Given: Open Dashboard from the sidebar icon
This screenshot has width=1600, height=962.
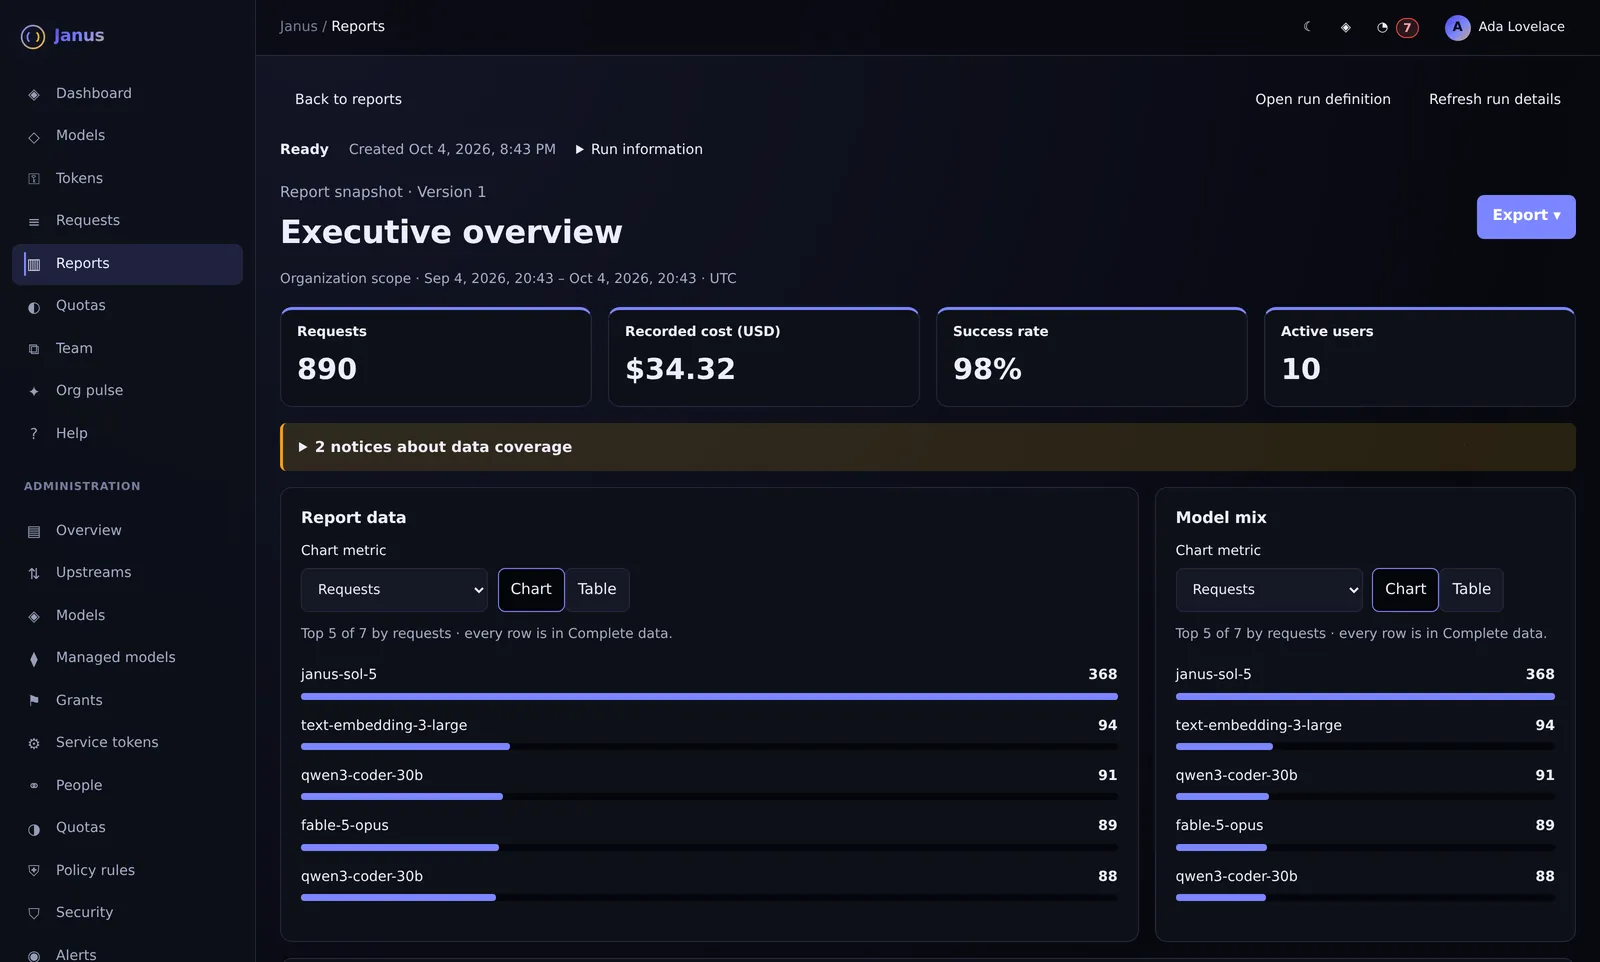Looking at the screenshot, I should point(34,94).
